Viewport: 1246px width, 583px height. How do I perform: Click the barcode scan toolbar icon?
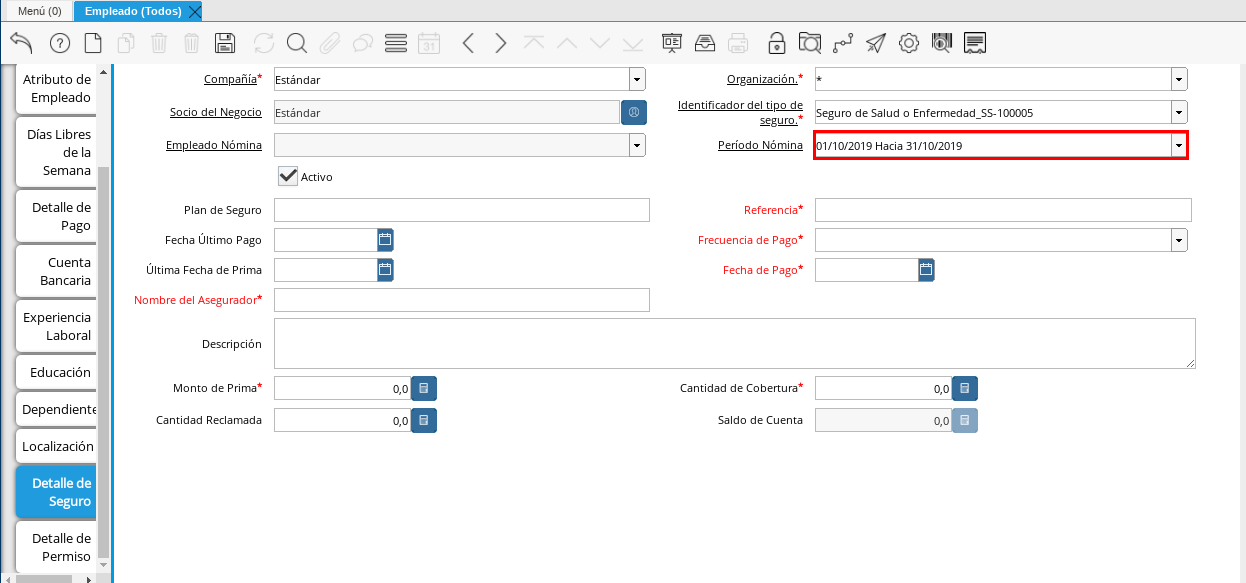click(942, 43)
